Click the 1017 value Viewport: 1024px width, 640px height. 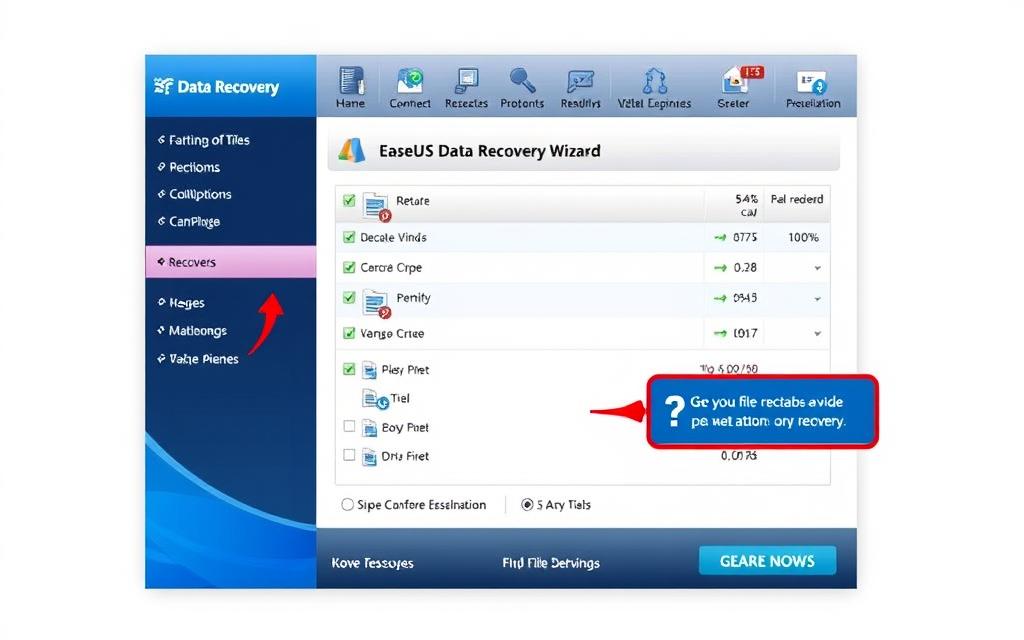(745, 334)
